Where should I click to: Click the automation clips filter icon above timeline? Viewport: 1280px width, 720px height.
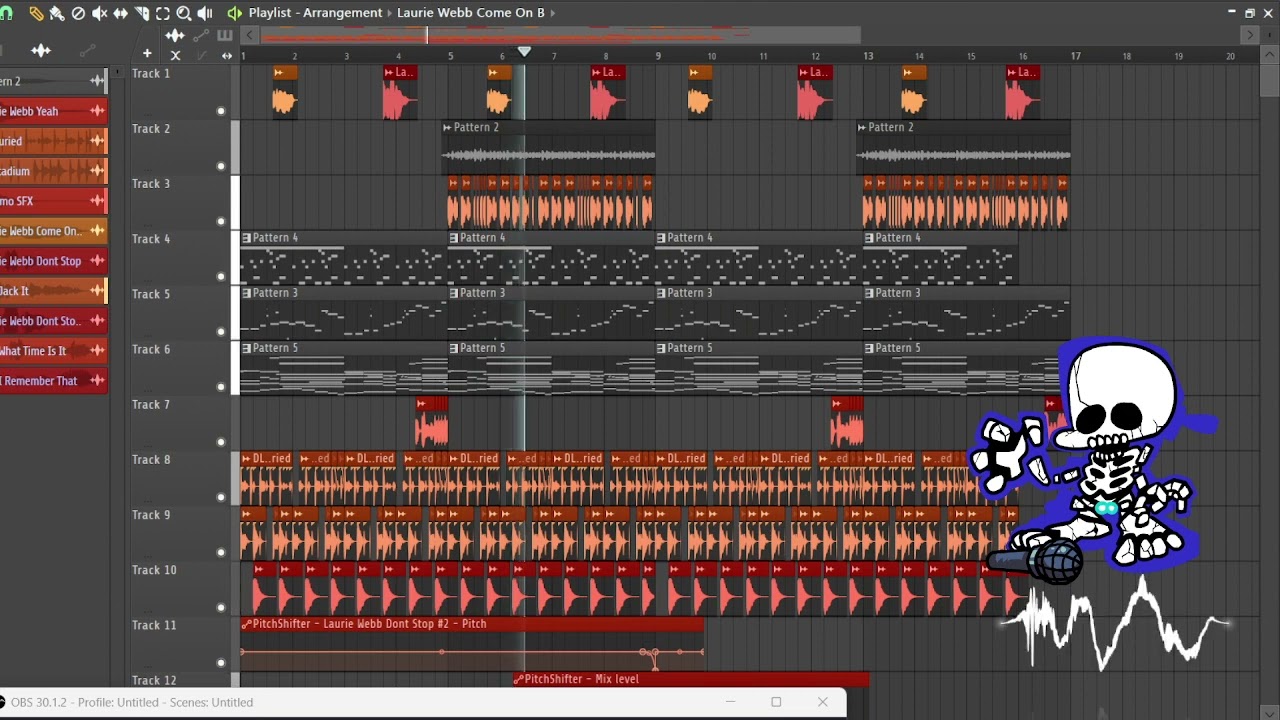click(x=200, y=35)
